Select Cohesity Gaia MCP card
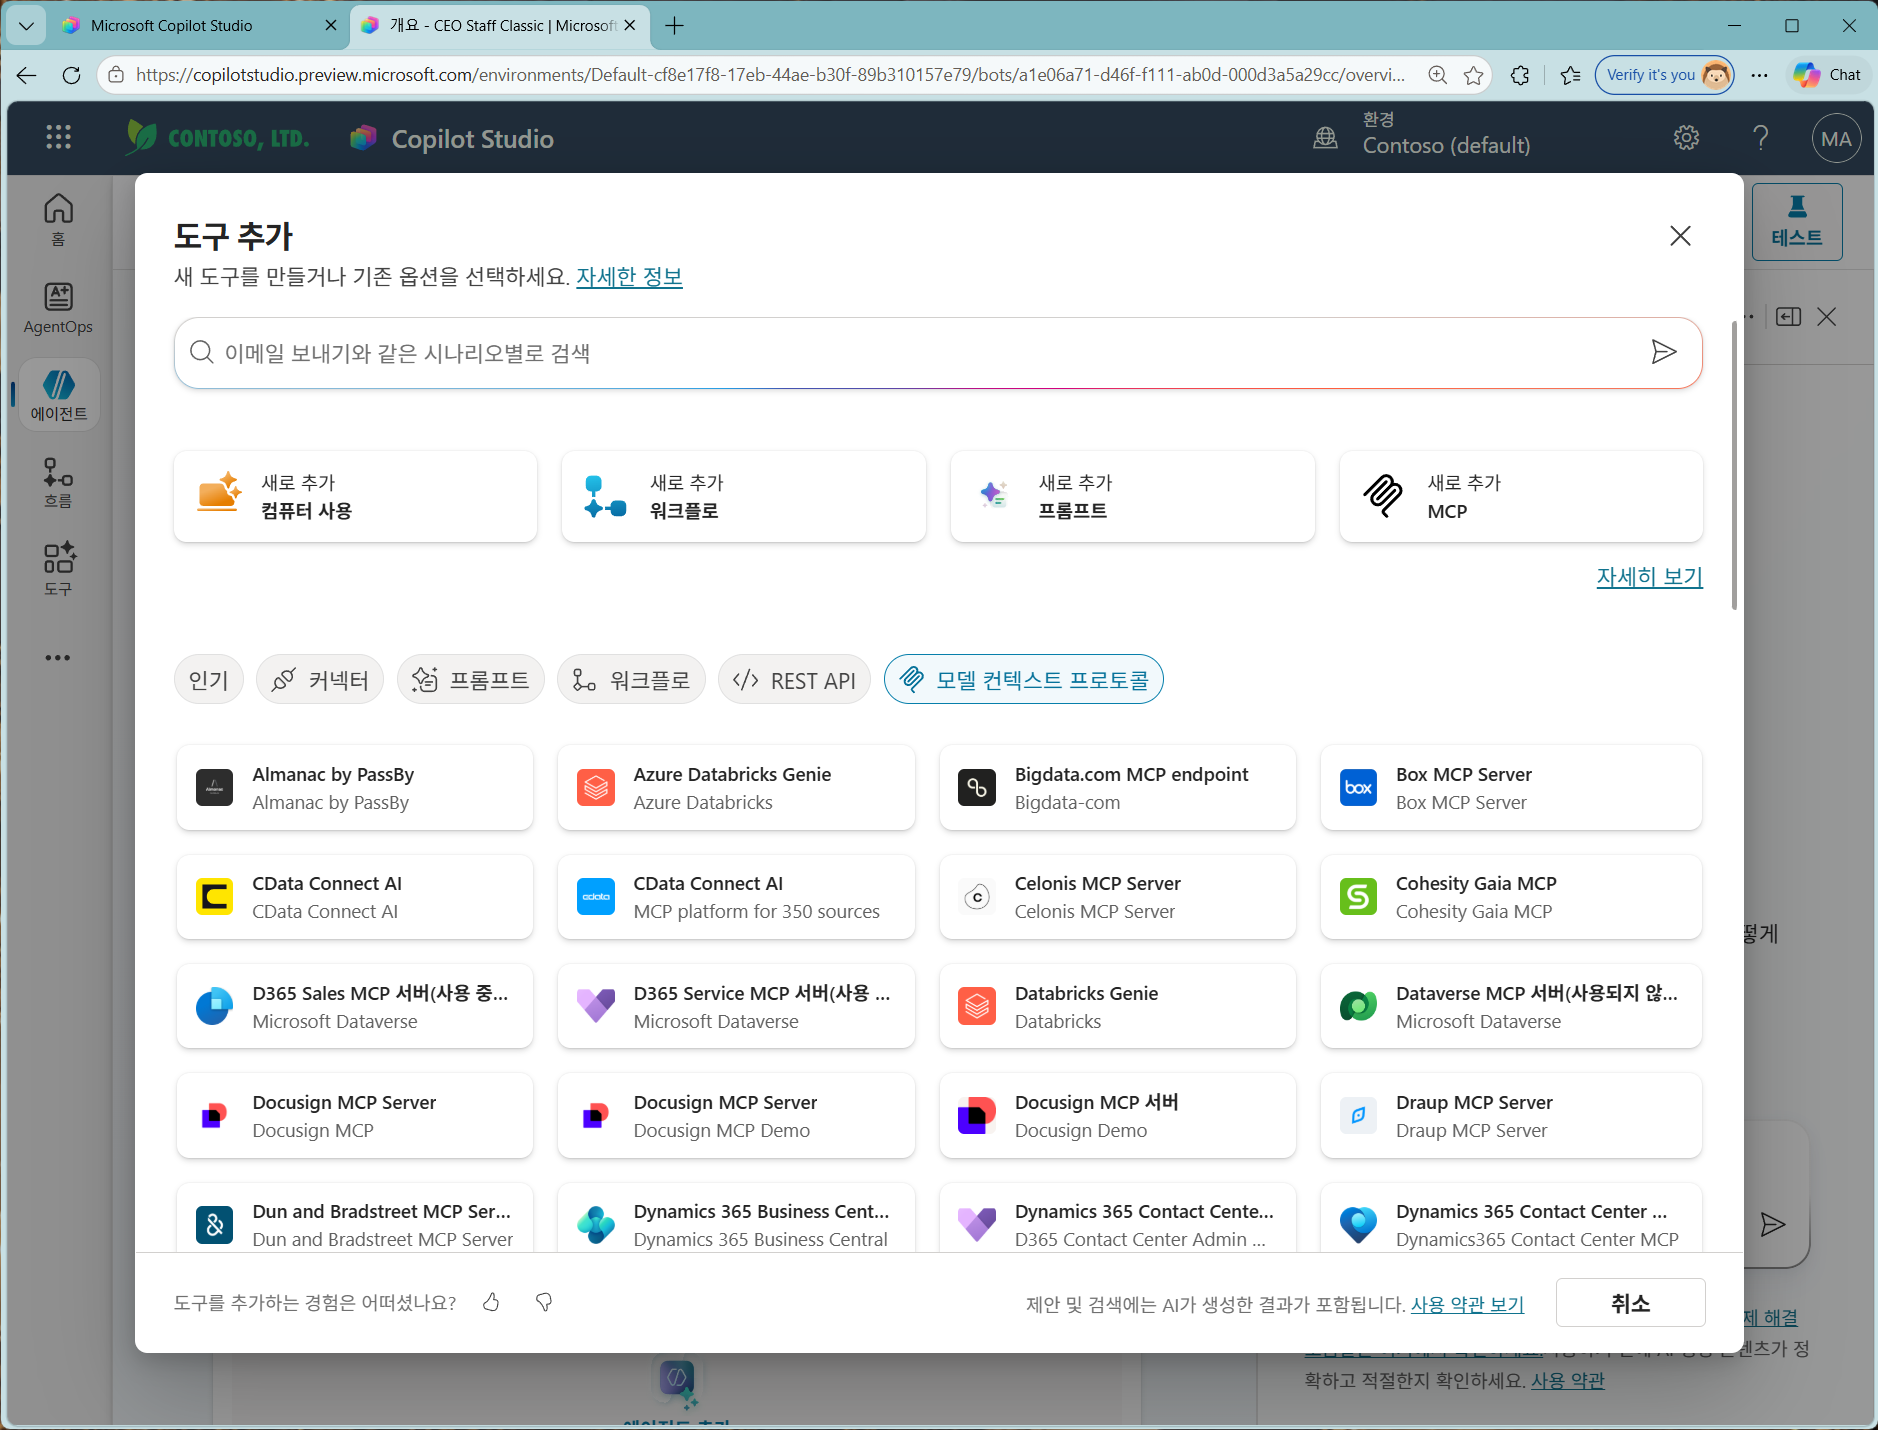1878x1430 pixels. [x=1511, y=897]
